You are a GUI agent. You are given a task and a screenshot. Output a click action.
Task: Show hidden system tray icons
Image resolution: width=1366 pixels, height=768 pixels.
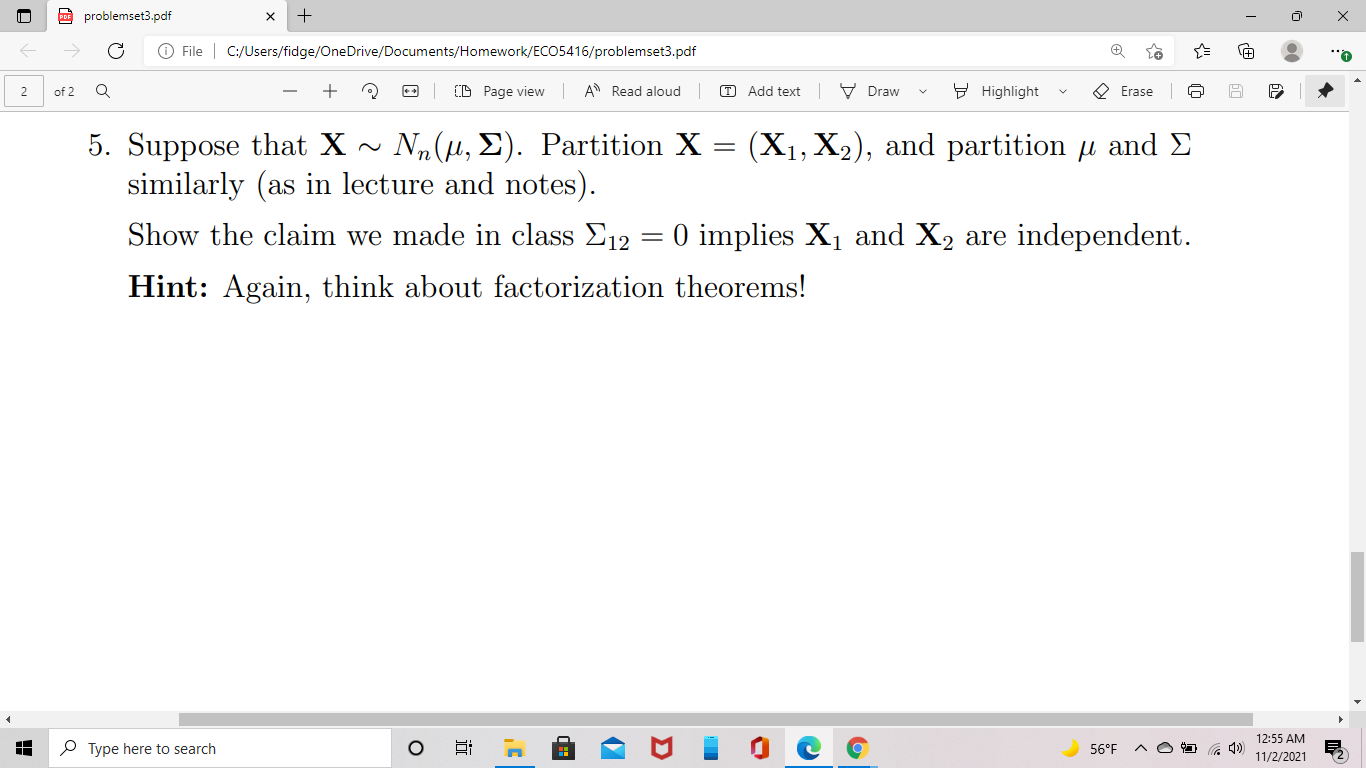click(x=1140, y=747)
